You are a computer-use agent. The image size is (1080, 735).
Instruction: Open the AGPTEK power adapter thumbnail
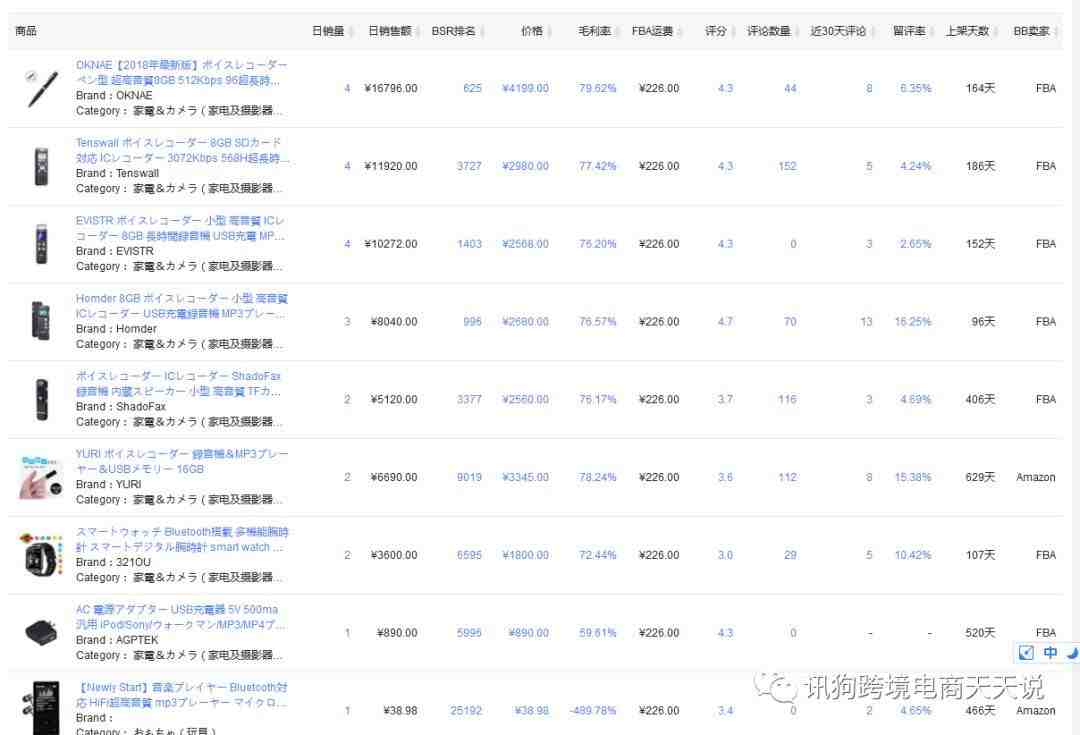(41, 632)
